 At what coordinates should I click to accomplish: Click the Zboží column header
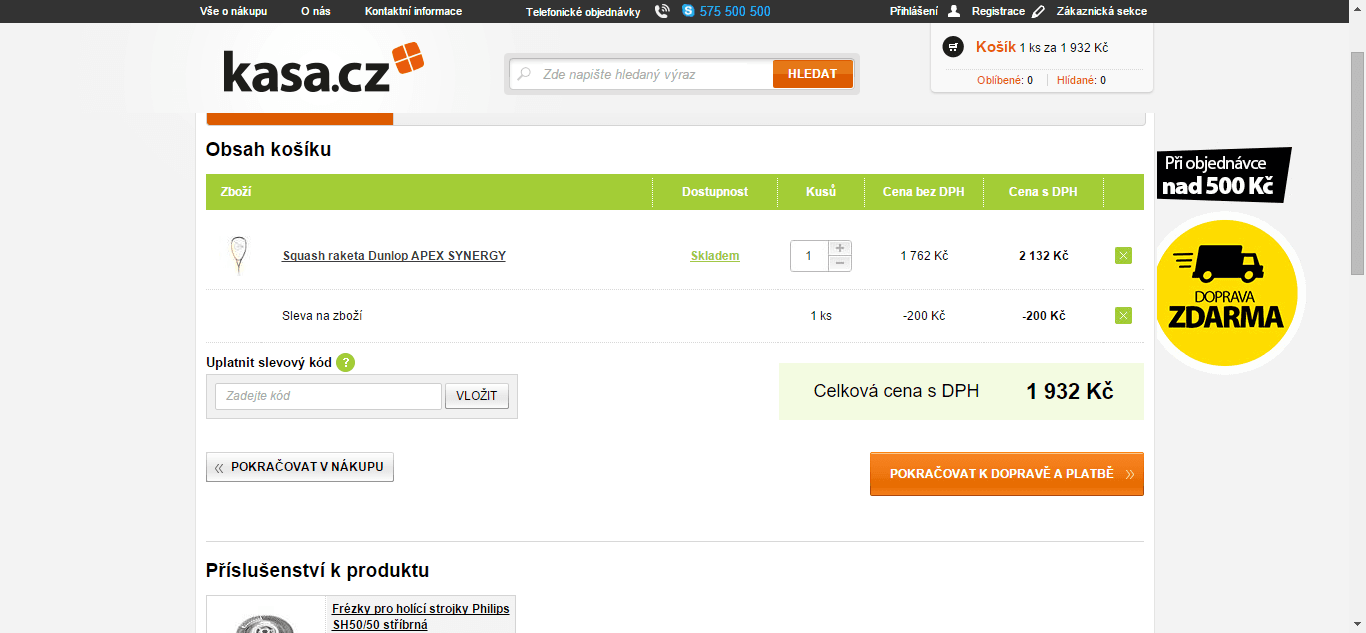(x=236, y=192)
